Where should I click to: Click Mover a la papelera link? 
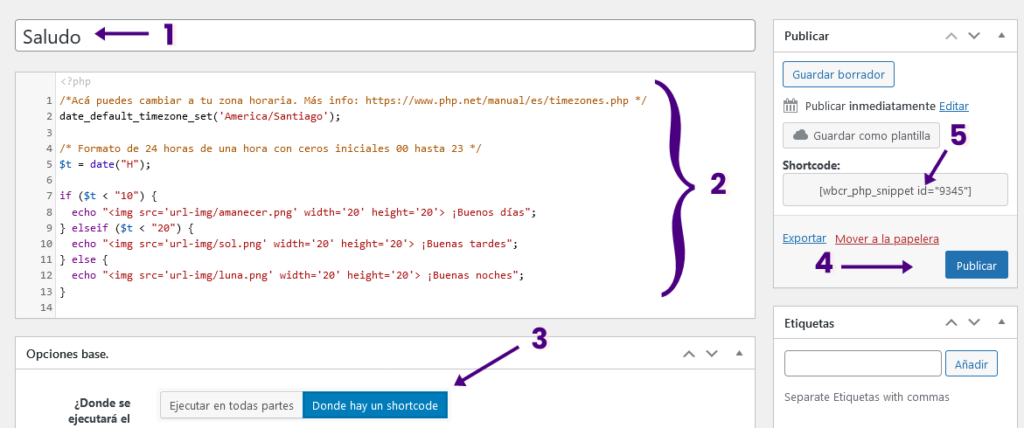(886, 239)
